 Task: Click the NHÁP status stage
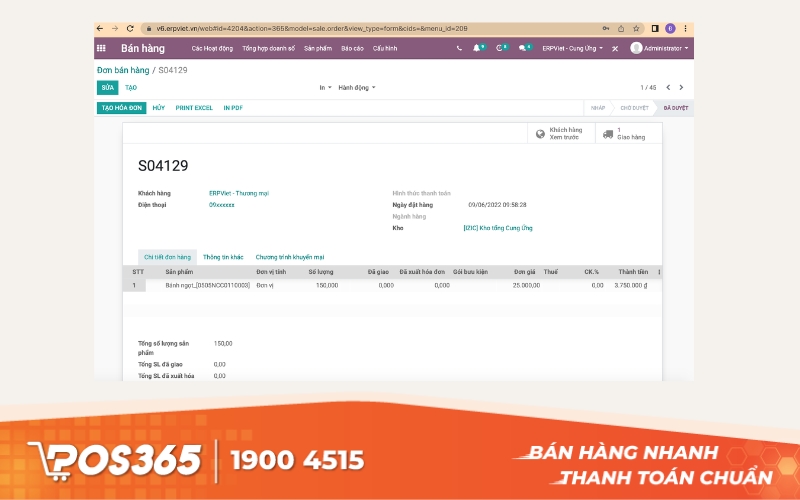click(598, 108)
